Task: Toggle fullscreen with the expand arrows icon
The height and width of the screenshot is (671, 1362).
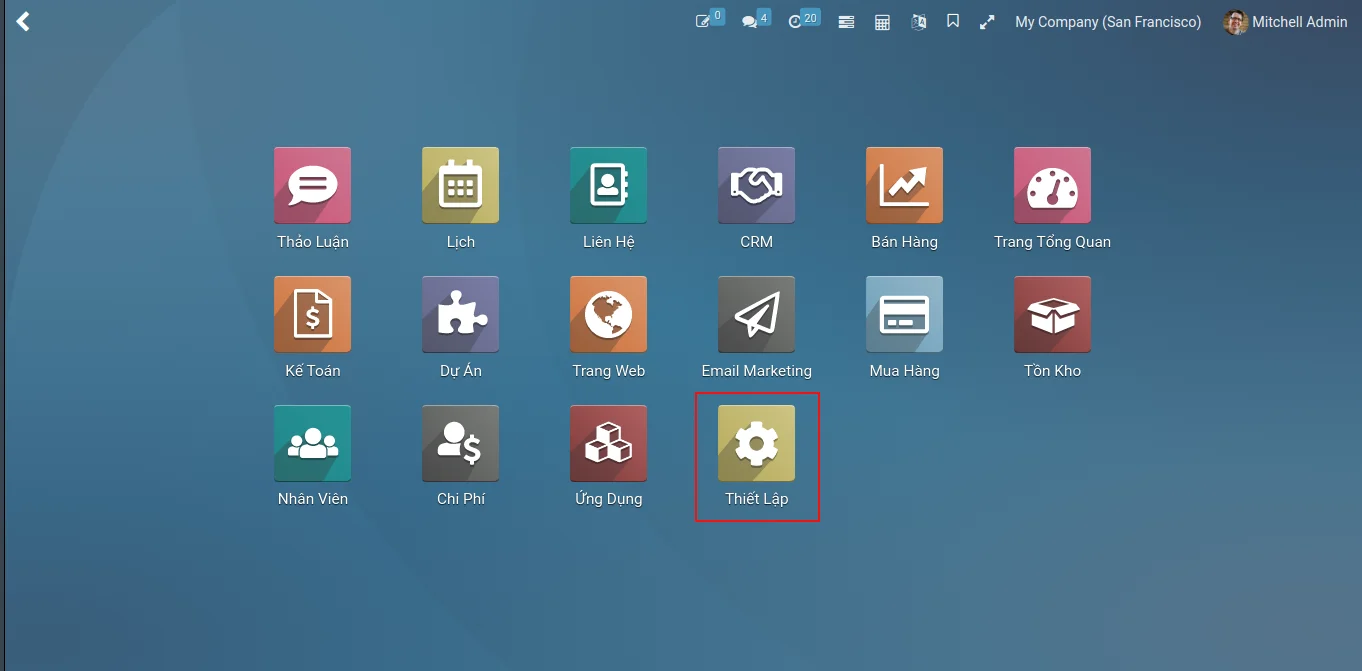Action: pos(987,21)
